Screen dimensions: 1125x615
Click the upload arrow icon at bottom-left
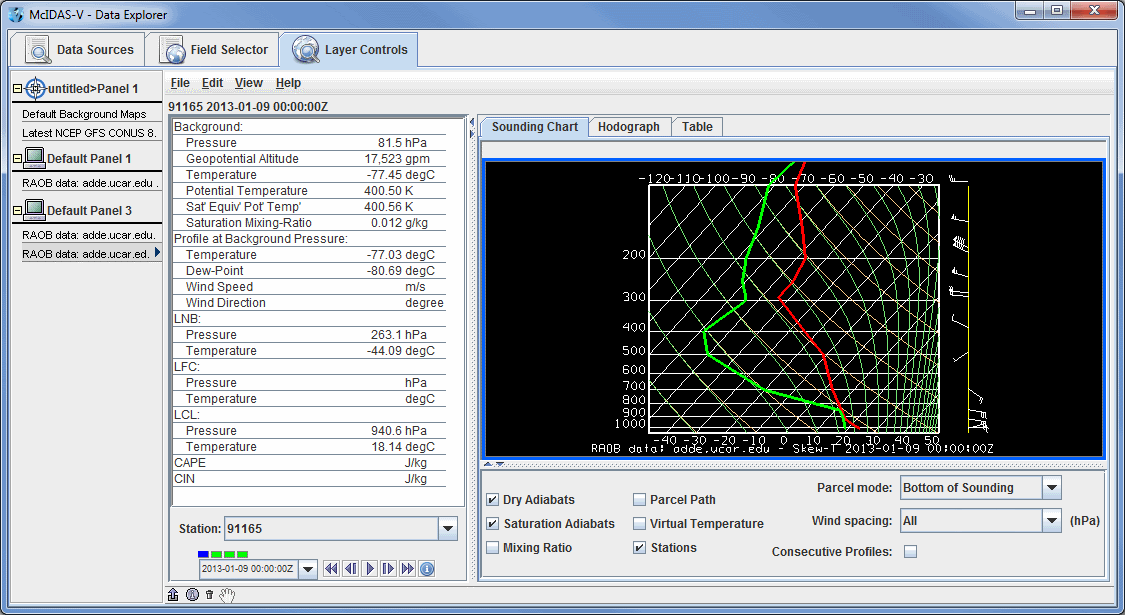(173, 595)
